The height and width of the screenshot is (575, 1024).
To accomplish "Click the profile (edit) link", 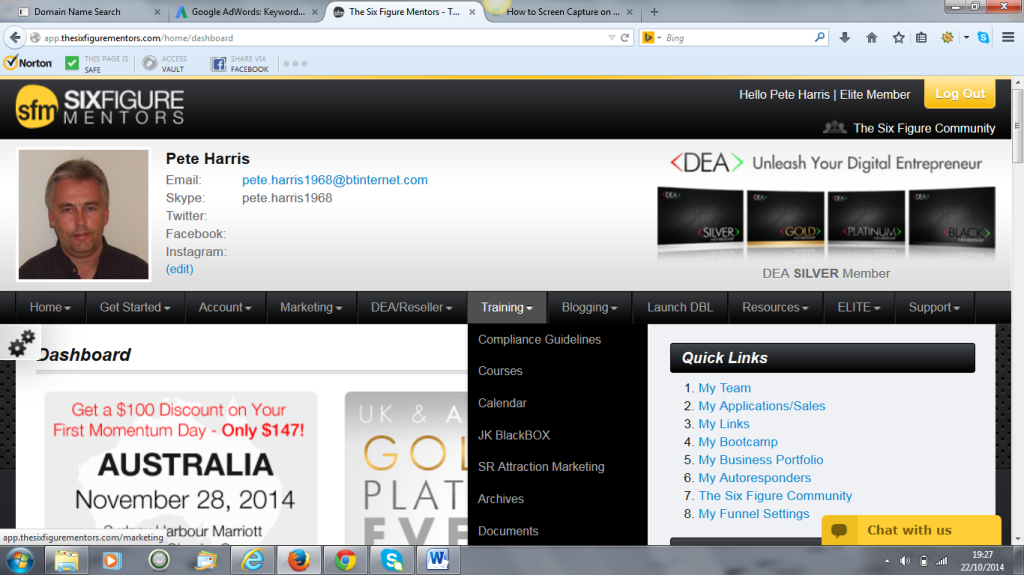I will [180, 269].
